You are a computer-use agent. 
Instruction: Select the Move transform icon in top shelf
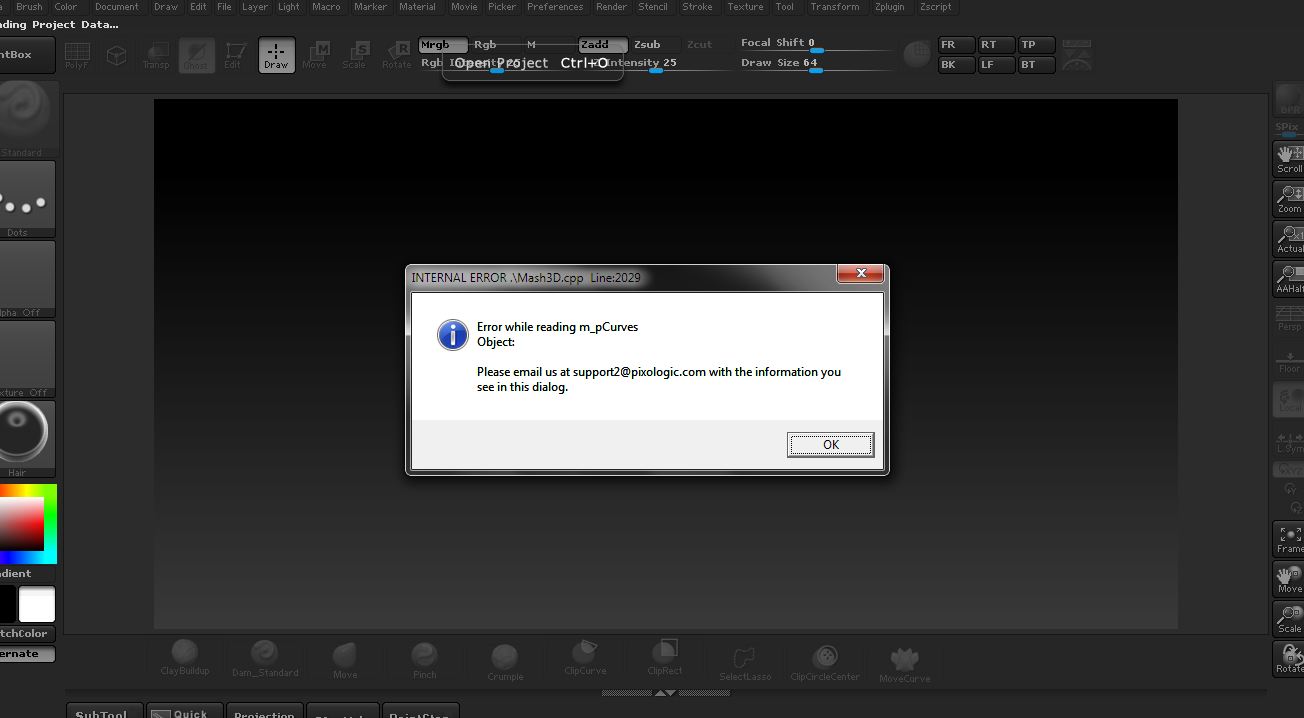click(315, 55)
